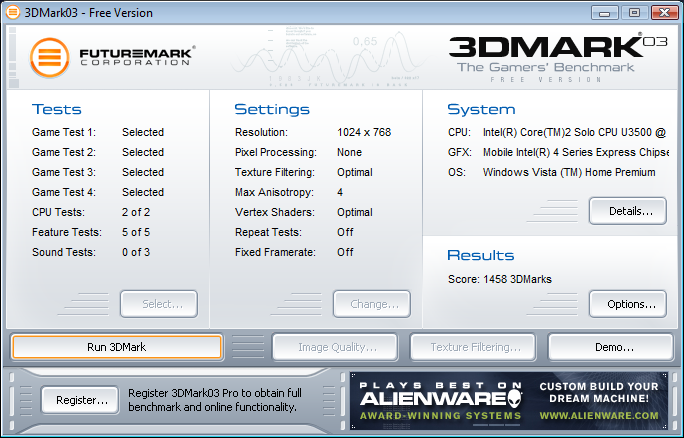Click the Sound Tests '0 of 3' value
The image size is (684, 438).
pos(136,253)
